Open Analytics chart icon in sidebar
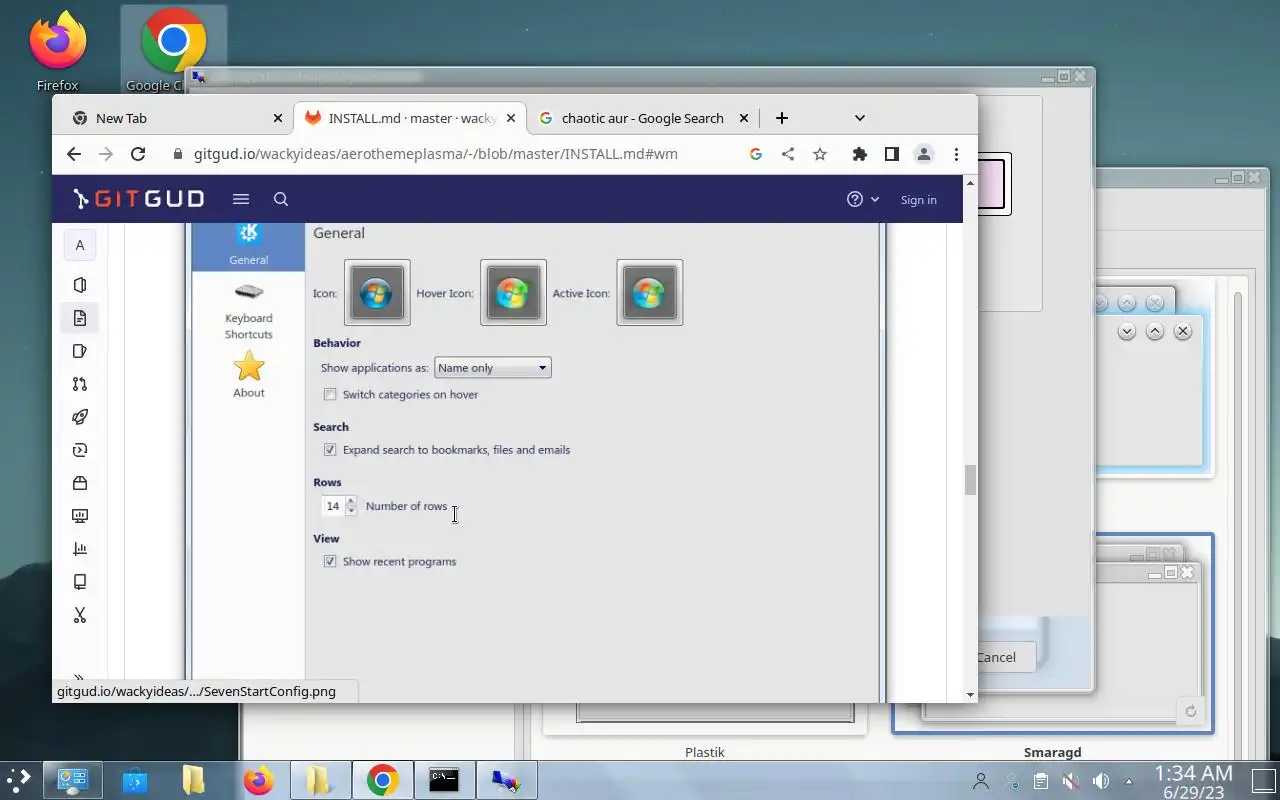The image size is (1280, 800). (80, 549)
